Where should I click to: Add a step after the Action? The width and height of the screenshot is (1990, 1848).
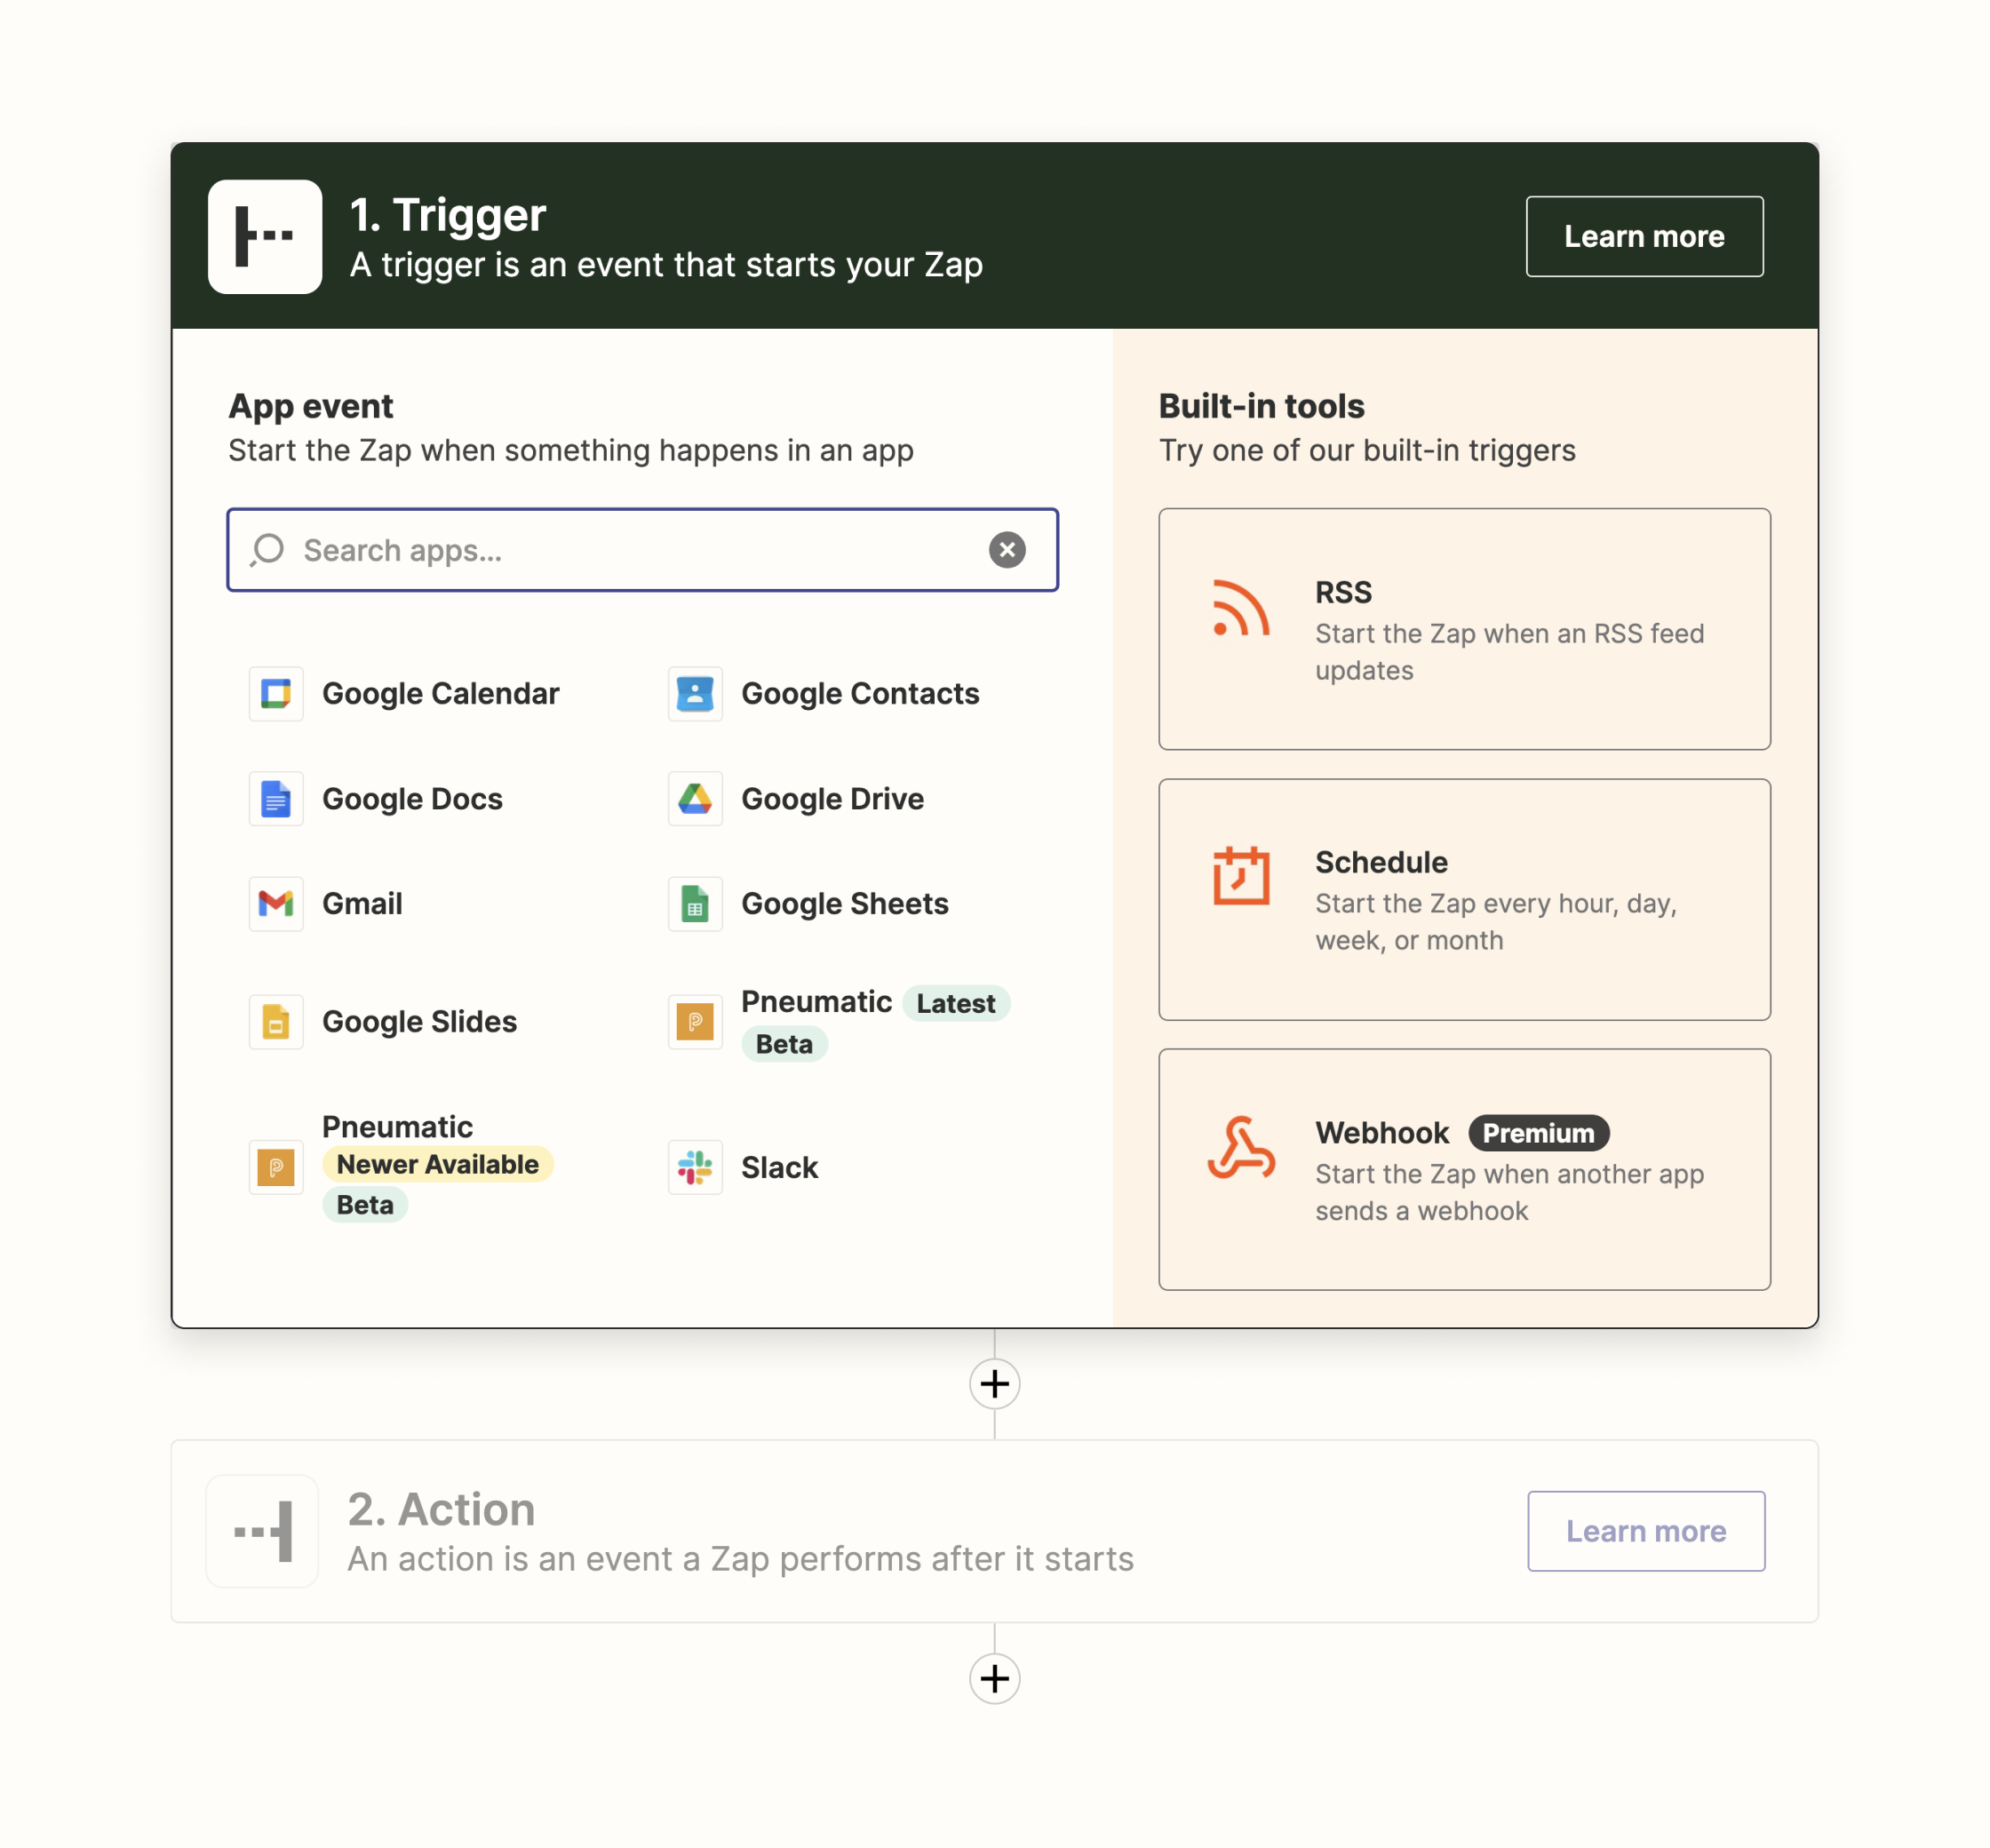point(994,1678)
